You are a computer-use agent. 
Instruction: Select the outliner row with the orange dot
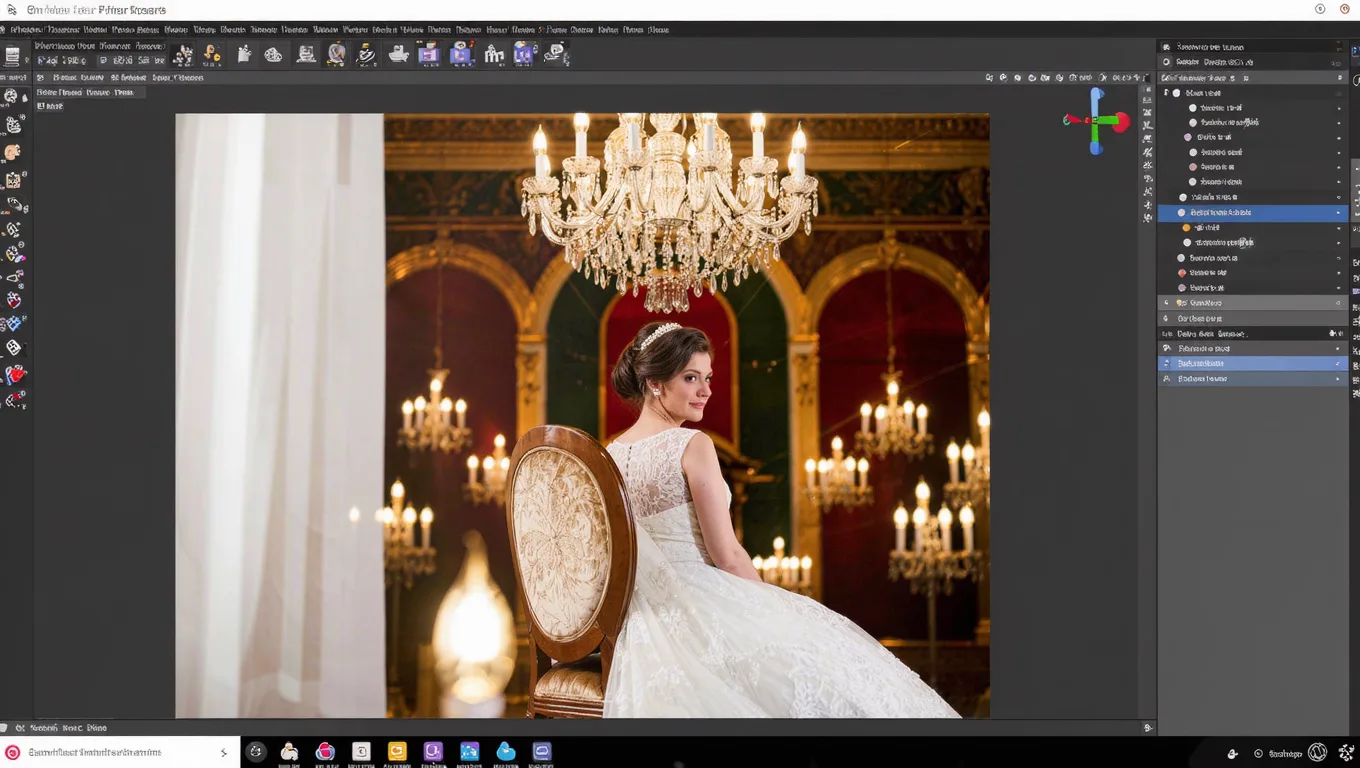[1253, 228]
